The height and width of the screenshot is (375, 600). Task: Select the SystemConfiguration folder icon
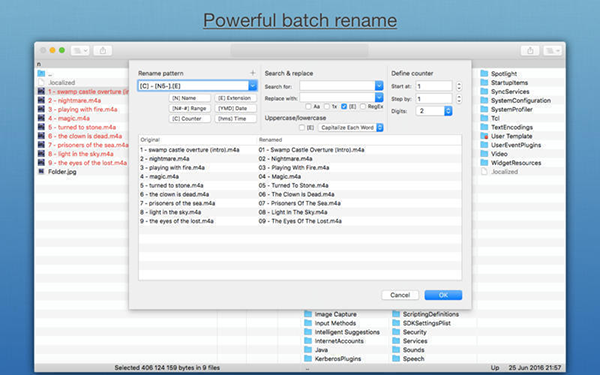[x=484, y=100]
